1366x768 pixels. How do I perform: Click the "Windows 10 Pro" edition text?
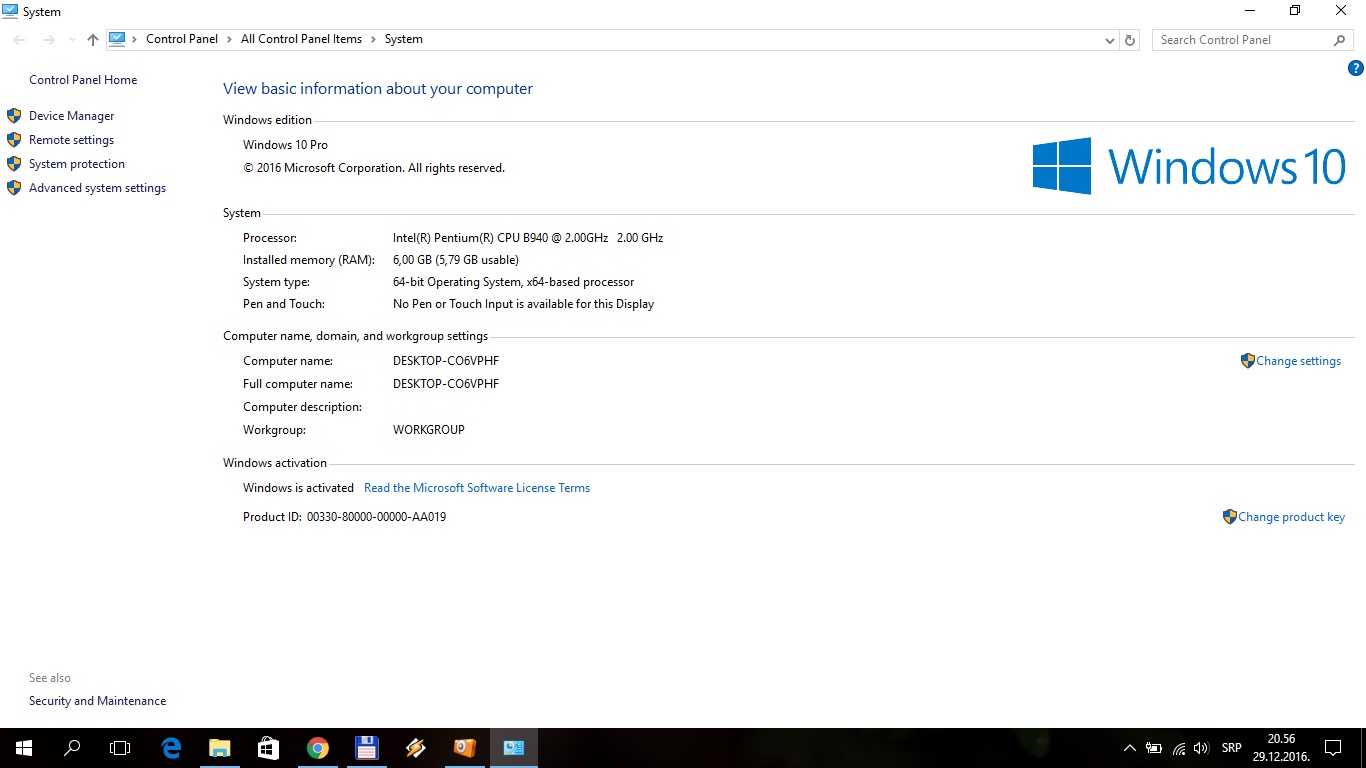coord(285,145)
